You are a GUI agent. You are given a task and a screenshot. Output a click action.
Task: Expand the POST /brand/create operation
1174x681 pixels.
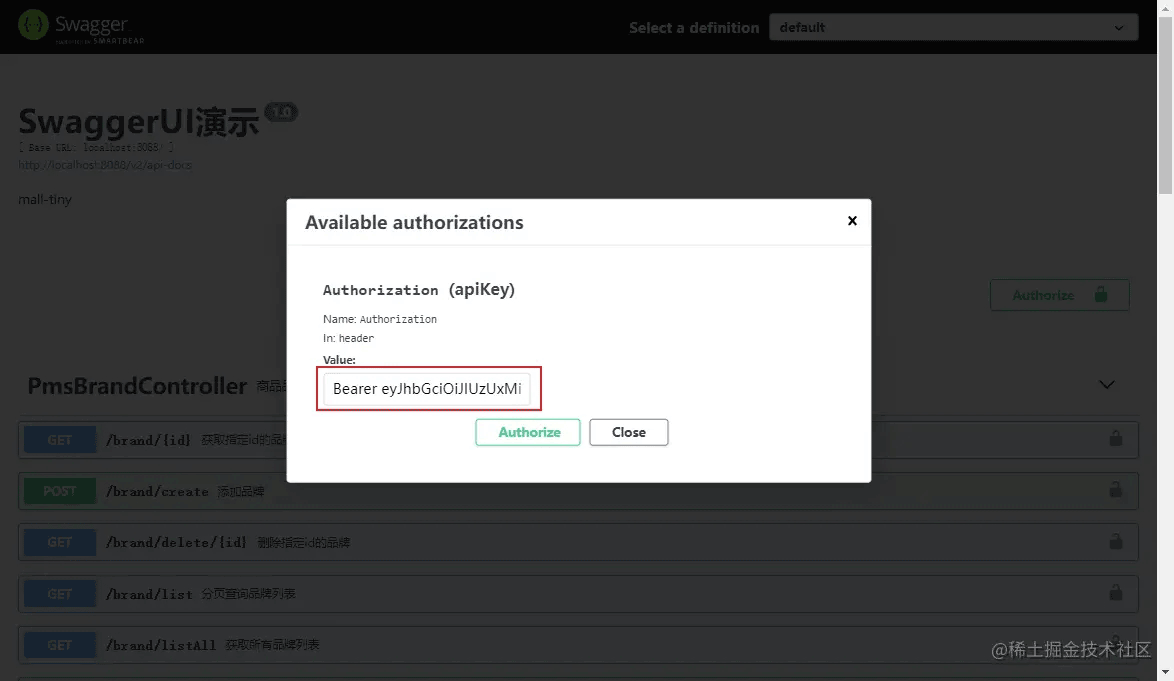pyautogui.click(x=578, y=491)
